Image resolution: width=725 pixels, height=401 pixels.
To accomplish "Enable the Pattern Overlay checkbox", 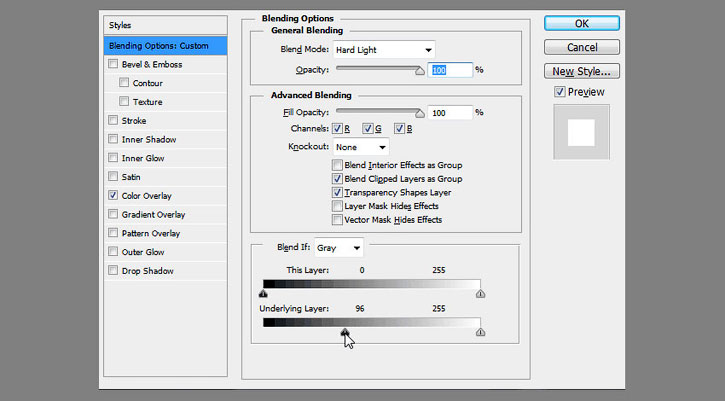I will (x=113, y=233).
